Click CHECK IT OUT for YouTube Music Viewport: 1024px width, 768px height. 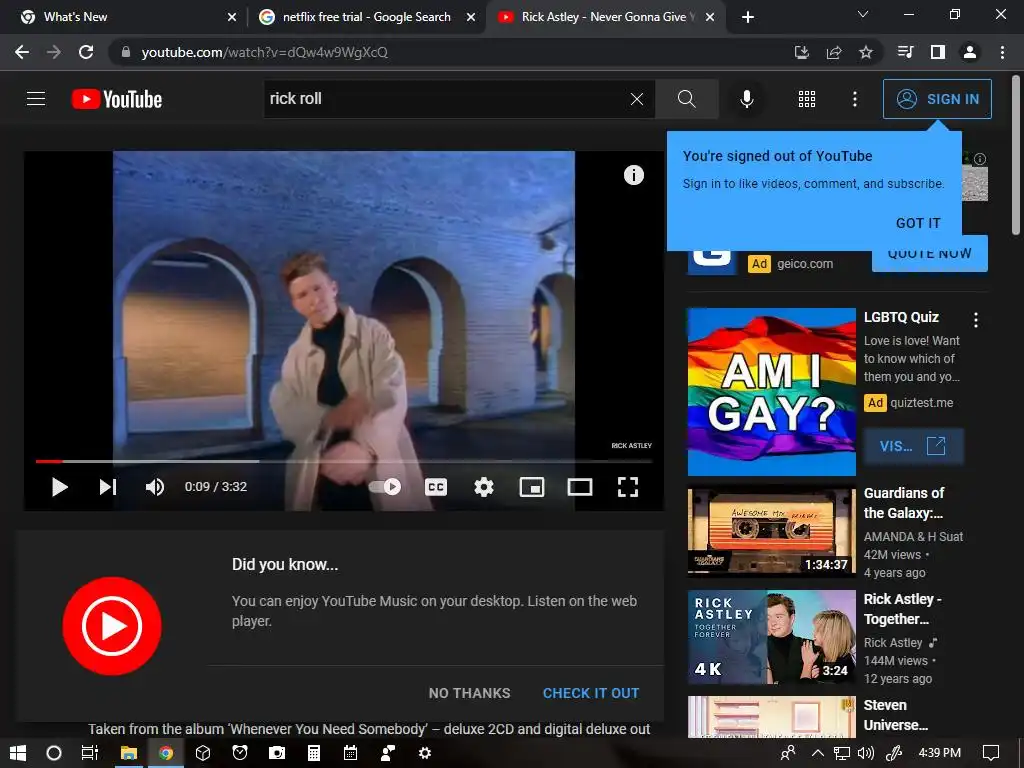pyautogui.click(x=591, y=694)
